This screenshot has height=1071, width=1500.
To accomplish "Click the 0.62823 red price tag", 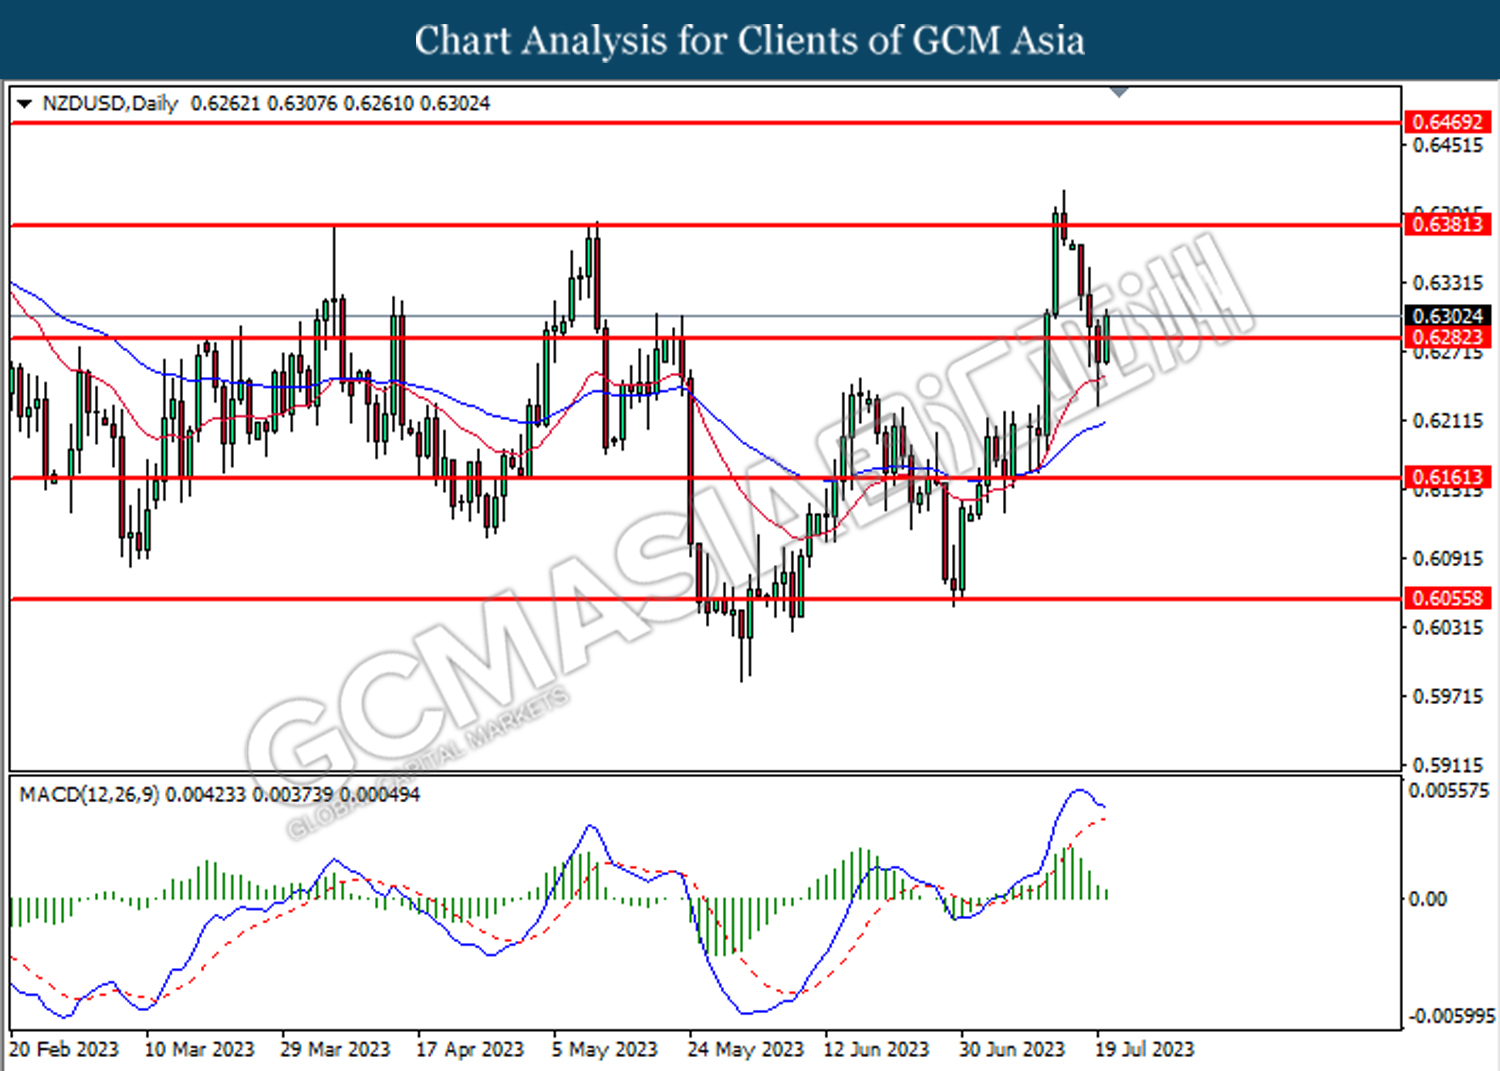I will point(1447,337).
